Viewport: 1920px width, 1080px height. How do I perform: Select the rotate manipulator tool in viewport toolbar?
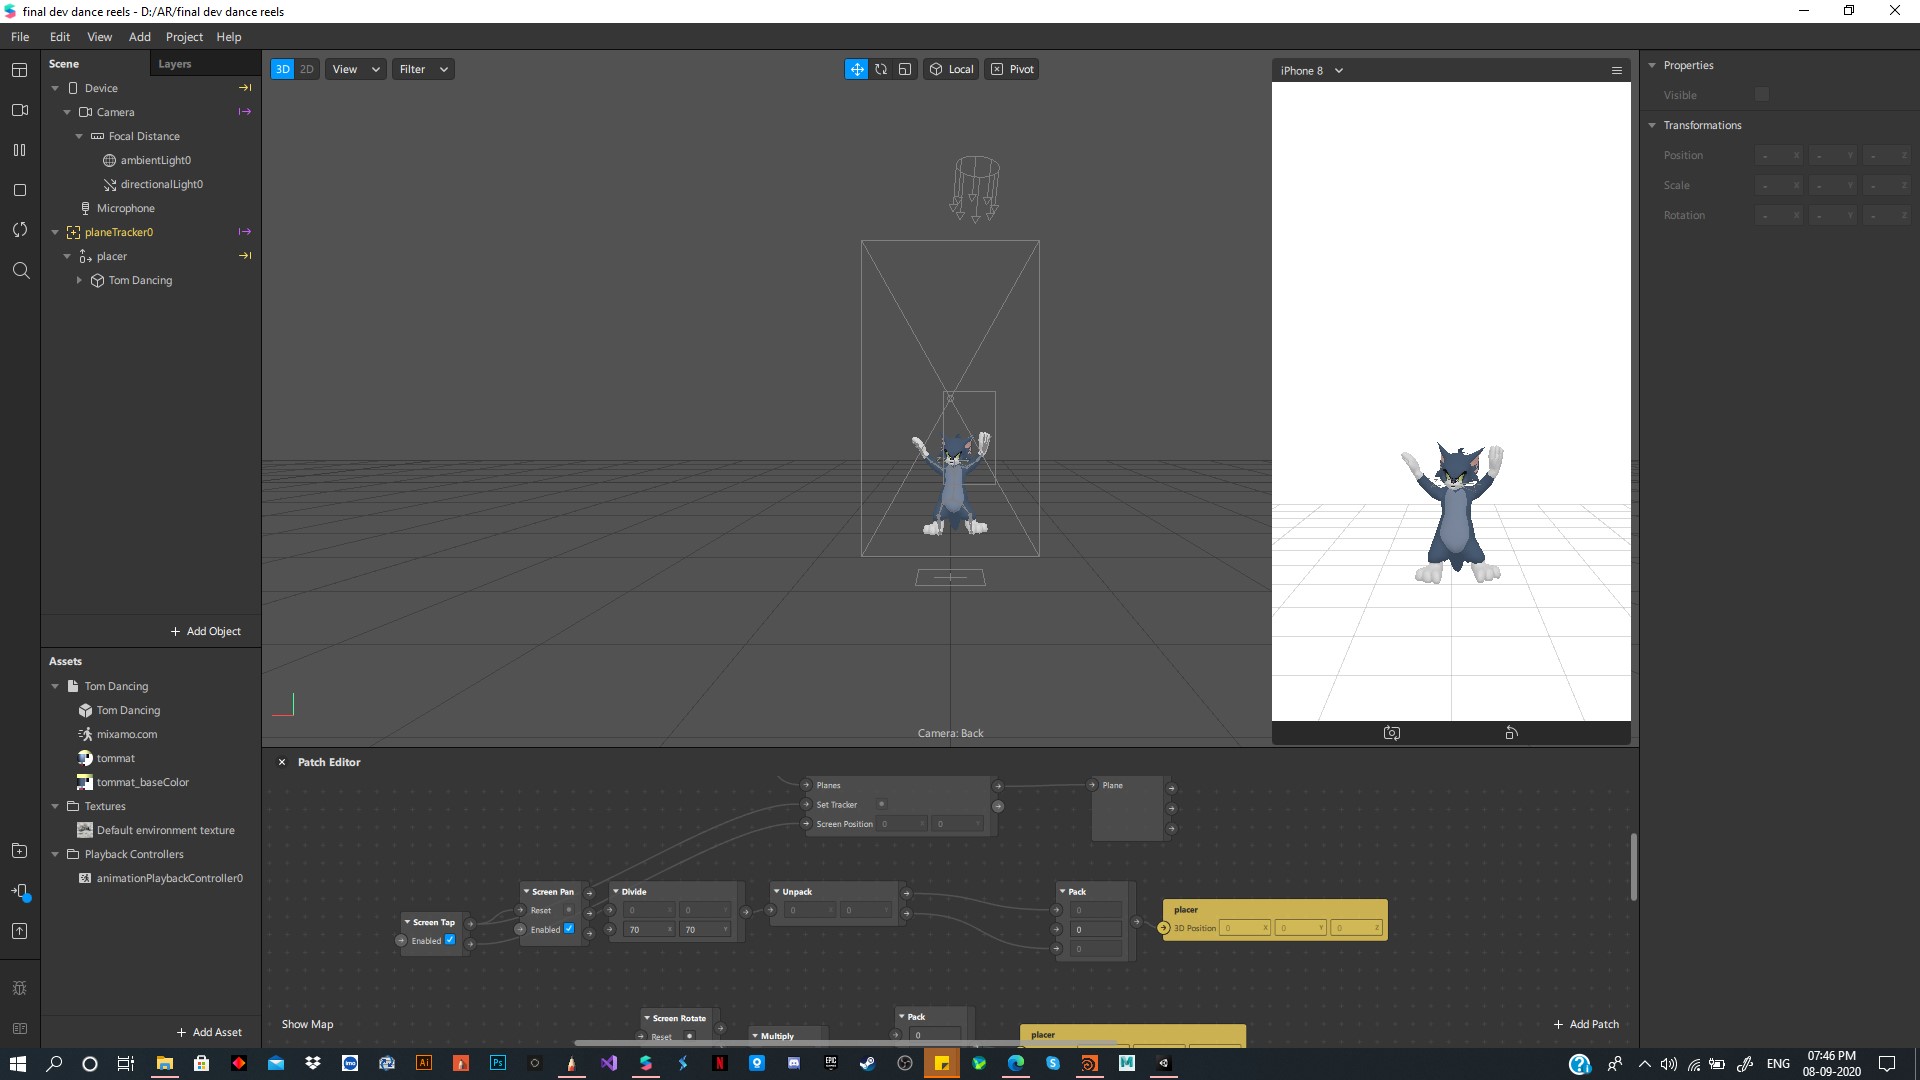click(881, 69)
